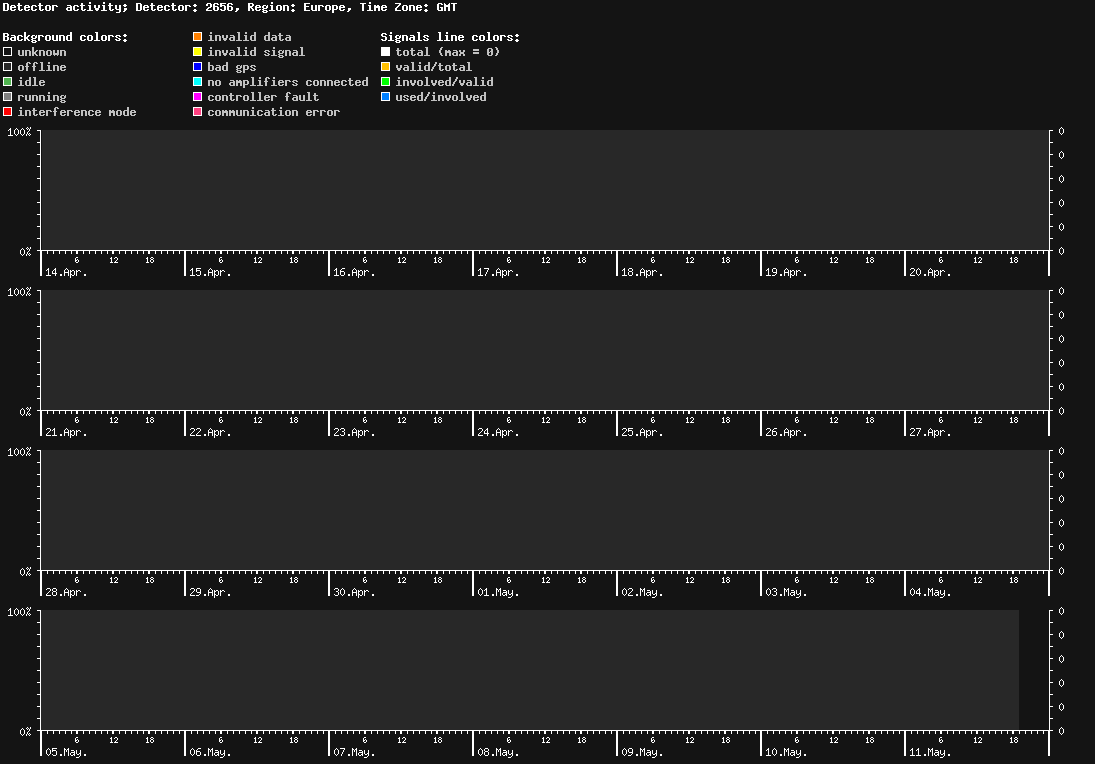The height and width of the screenshot is (764, 1095).
Task: Click the 30.Apr. date label
Action: [354, 592]
